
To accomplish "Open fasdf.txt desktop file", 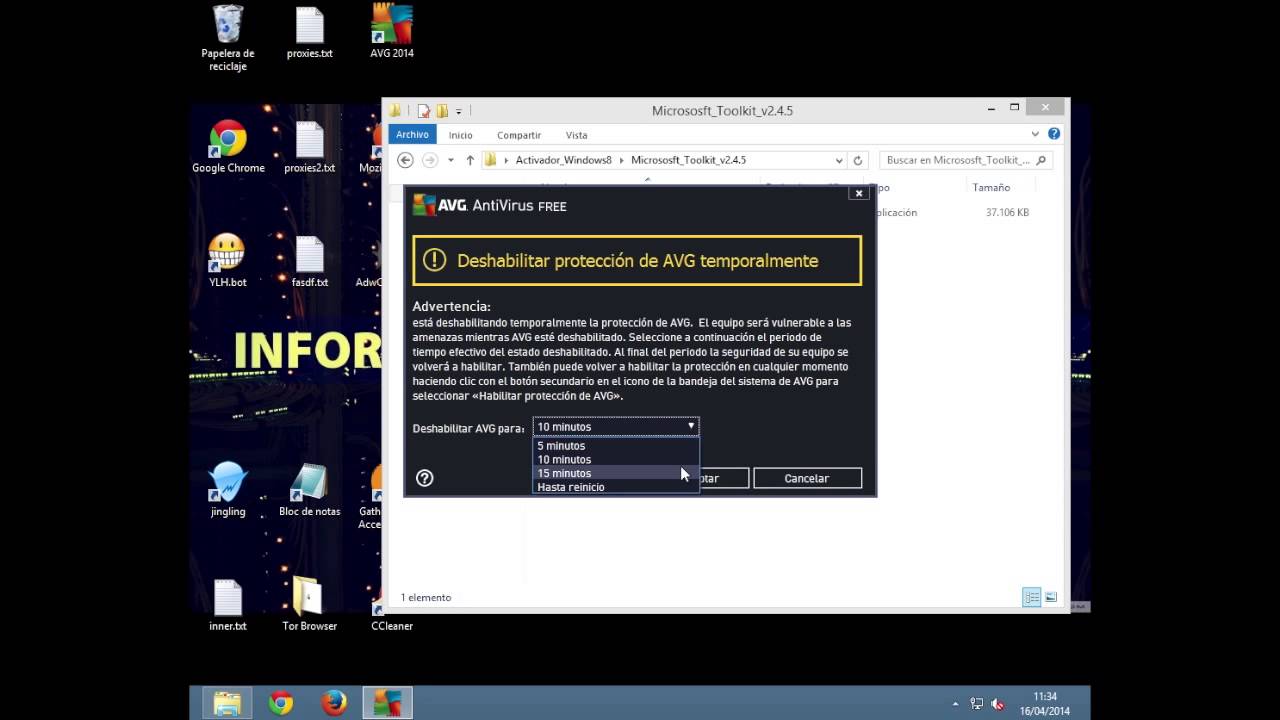I will pos(310,261).
